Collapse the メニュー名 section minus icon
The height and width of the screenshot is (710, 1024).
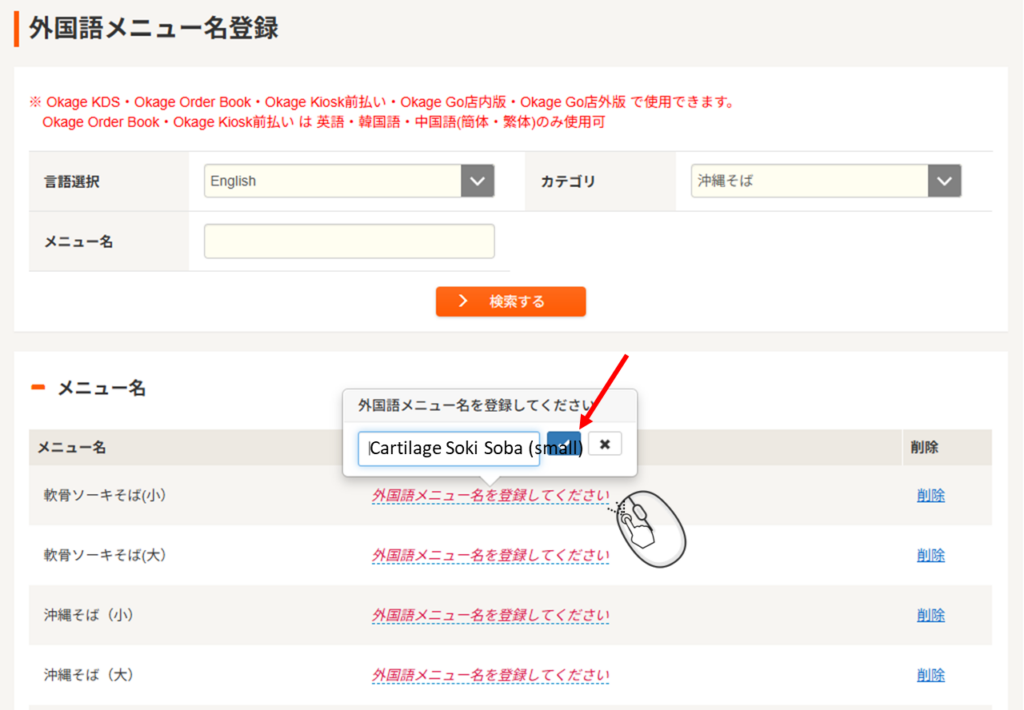click(x=38, y=388)
